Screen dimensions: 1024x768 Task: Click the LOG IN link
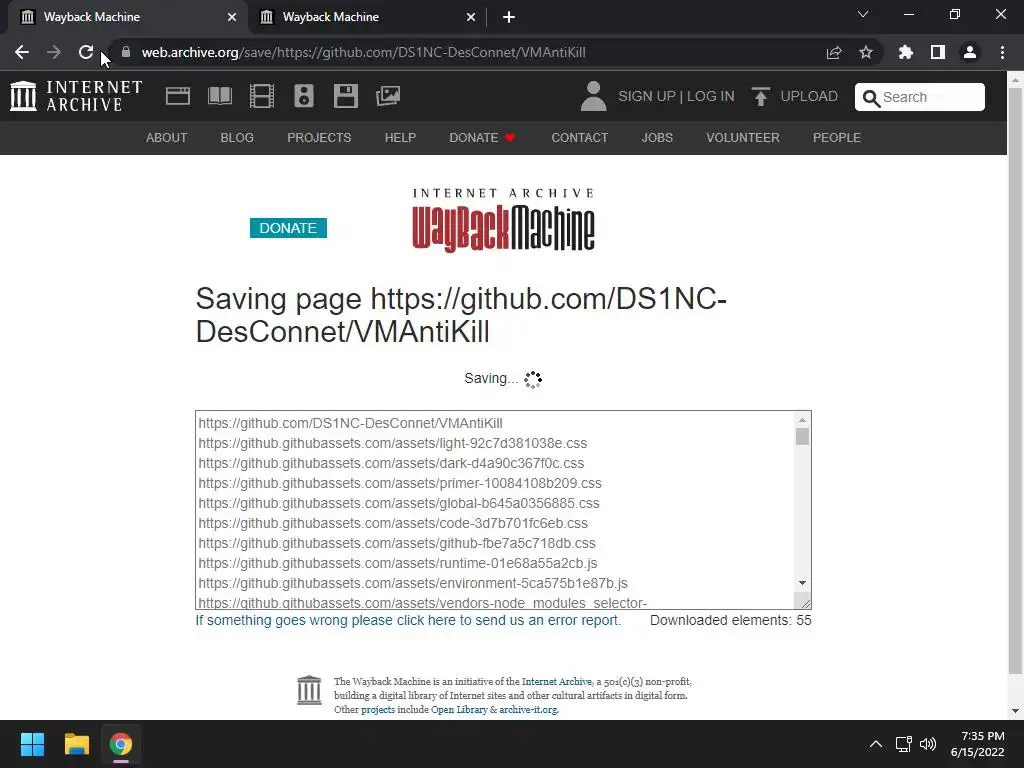tap(711, 96)
